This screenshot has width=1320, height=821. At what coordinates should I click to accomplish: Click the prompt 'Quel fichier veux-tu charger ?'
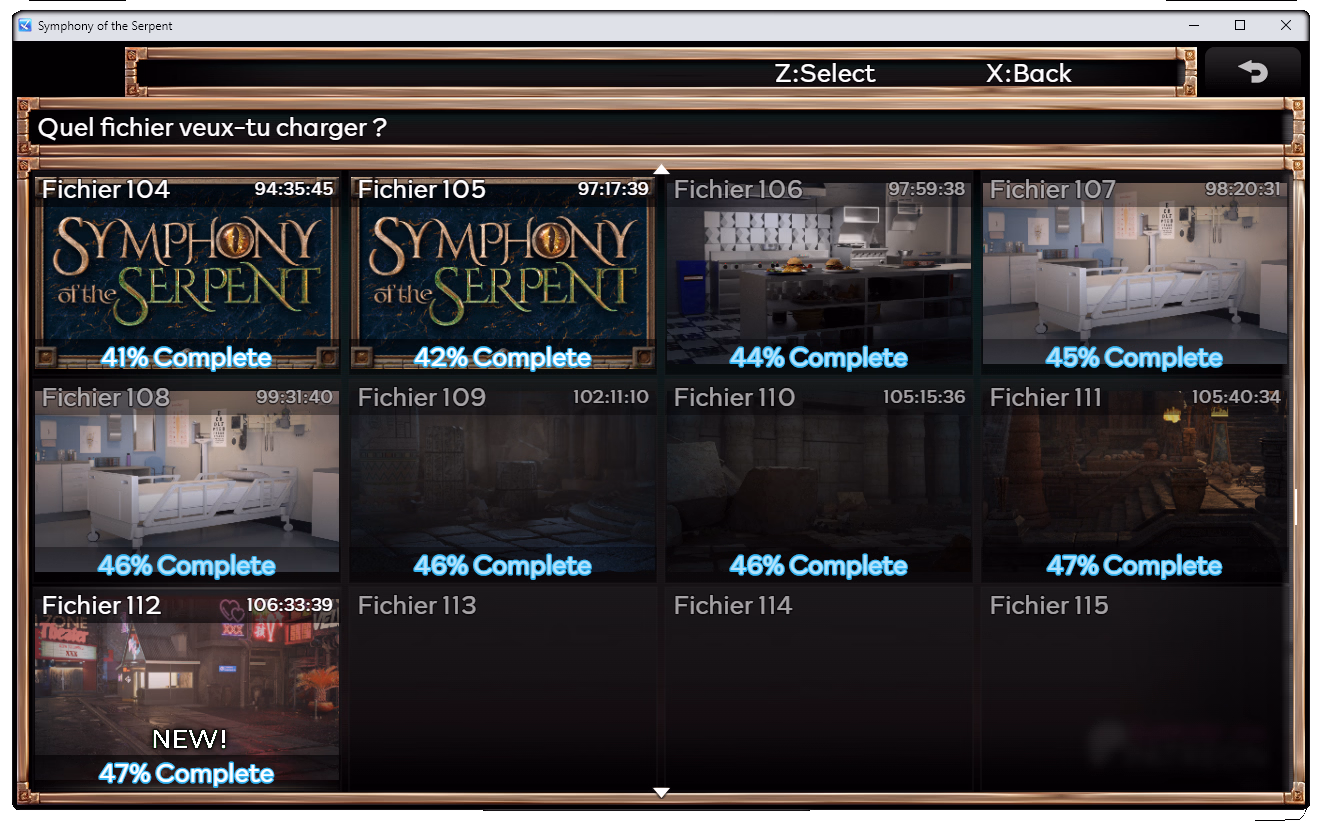212,128
